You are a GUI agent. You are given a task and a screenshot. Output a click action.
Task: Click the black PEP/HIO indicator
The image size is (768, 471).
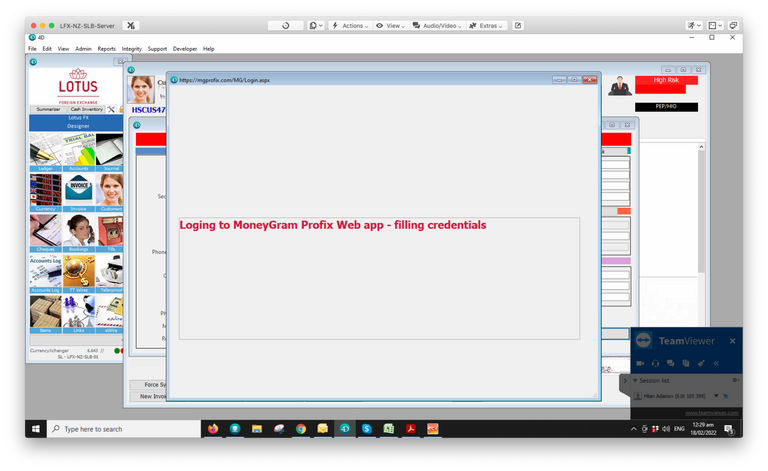[x=666, y=107]
